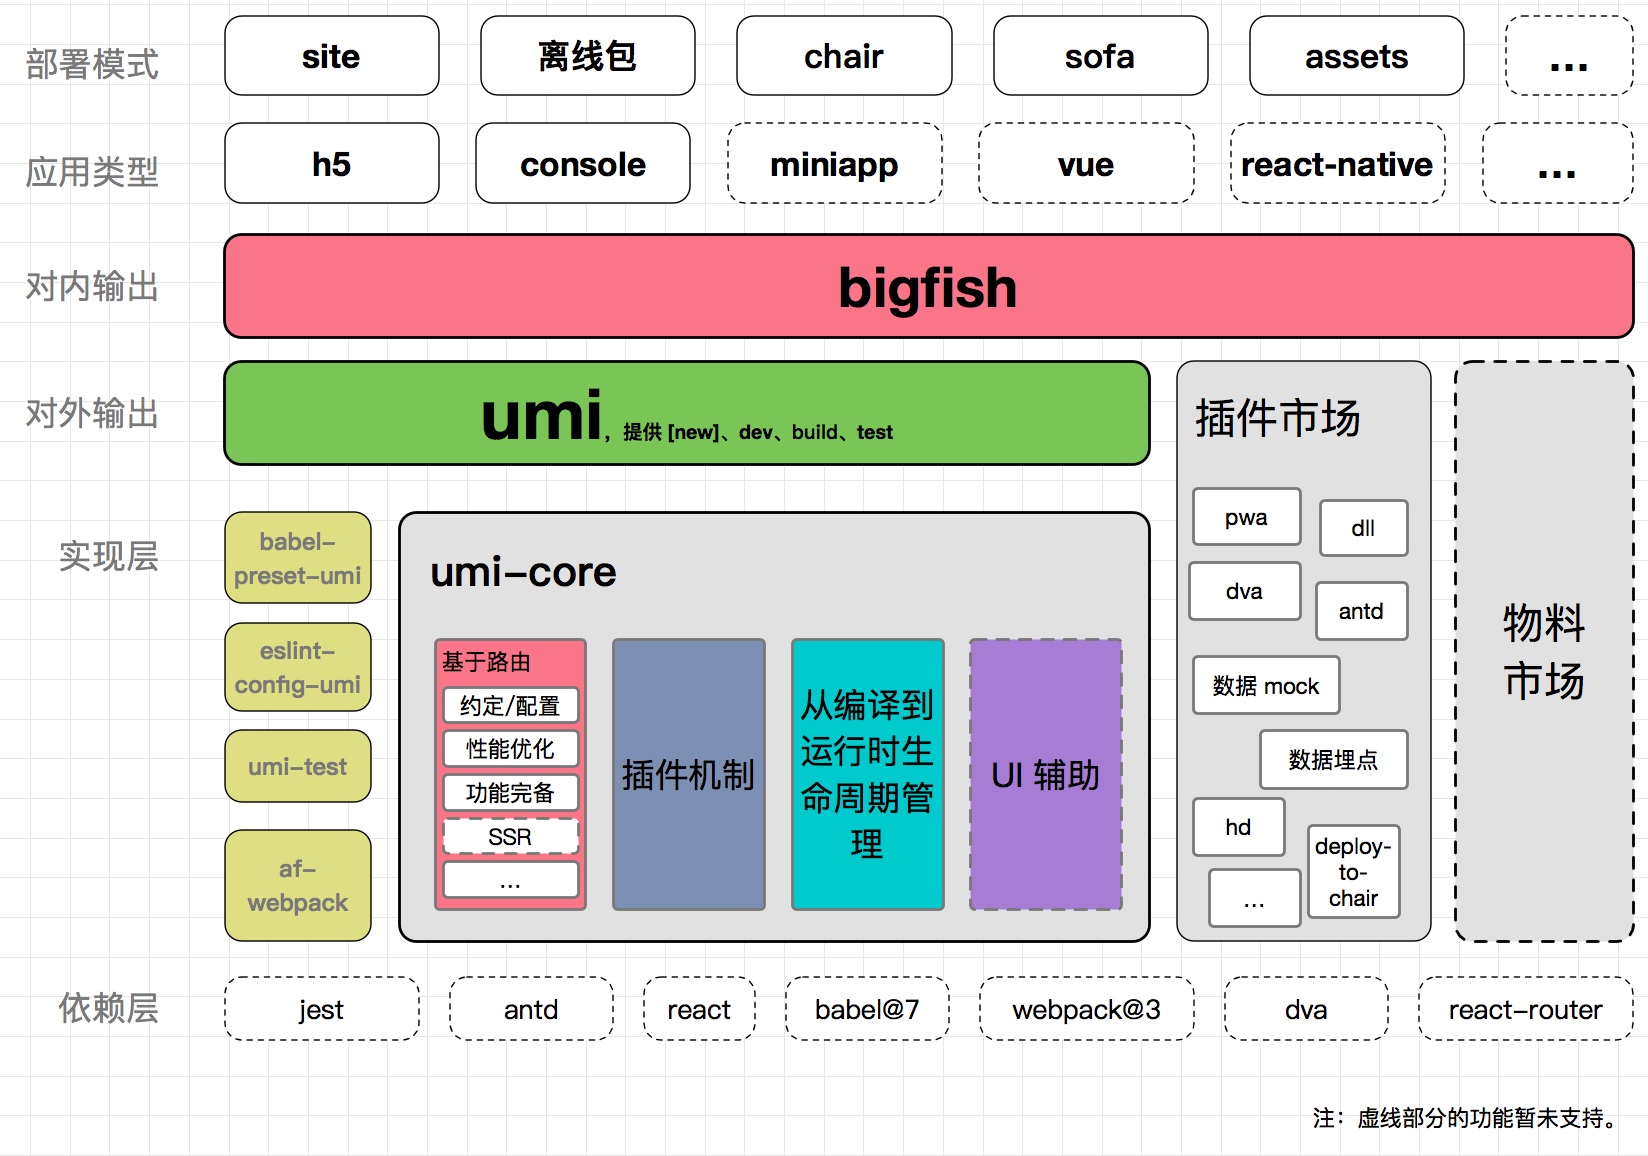The image size is (1648, 1156).
Task: Click the 应用类型 row label
Action: 92,172
